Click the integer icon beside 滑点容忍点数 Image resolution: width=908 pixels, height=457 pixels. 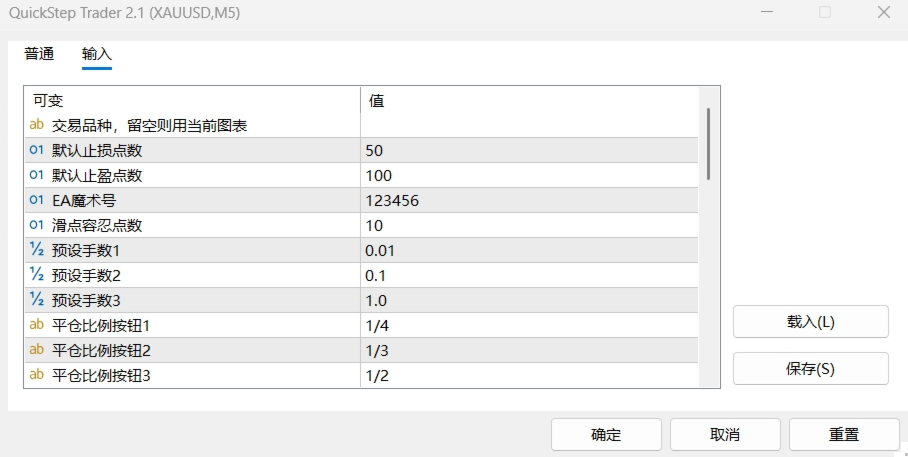tap(37, 225)
